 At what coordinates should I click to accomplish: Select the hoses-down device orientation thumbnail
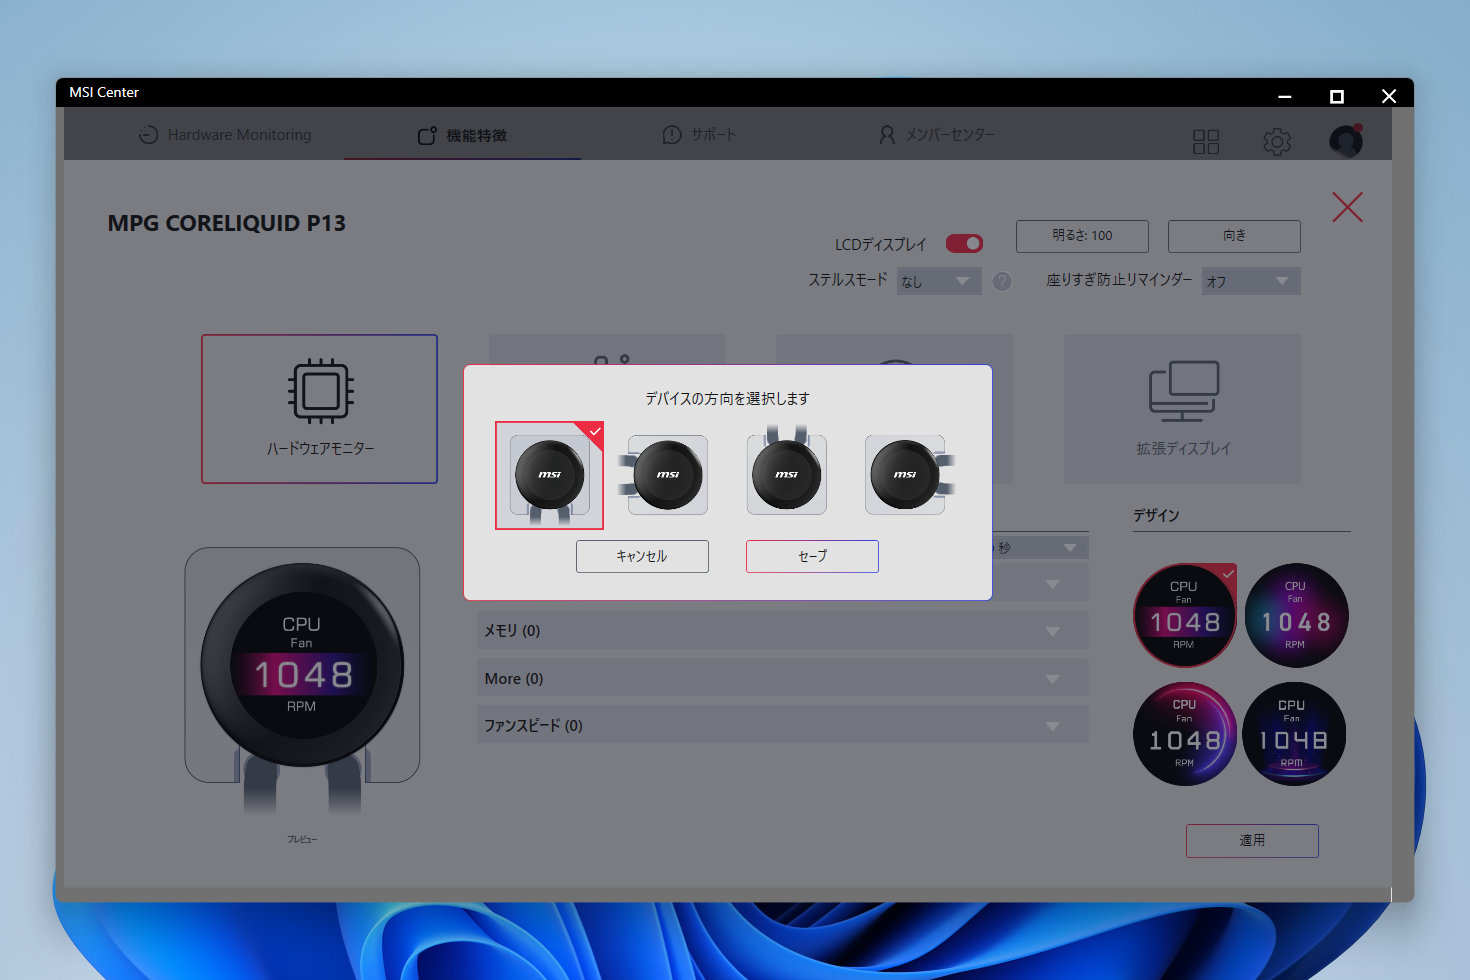pos(549,475)
